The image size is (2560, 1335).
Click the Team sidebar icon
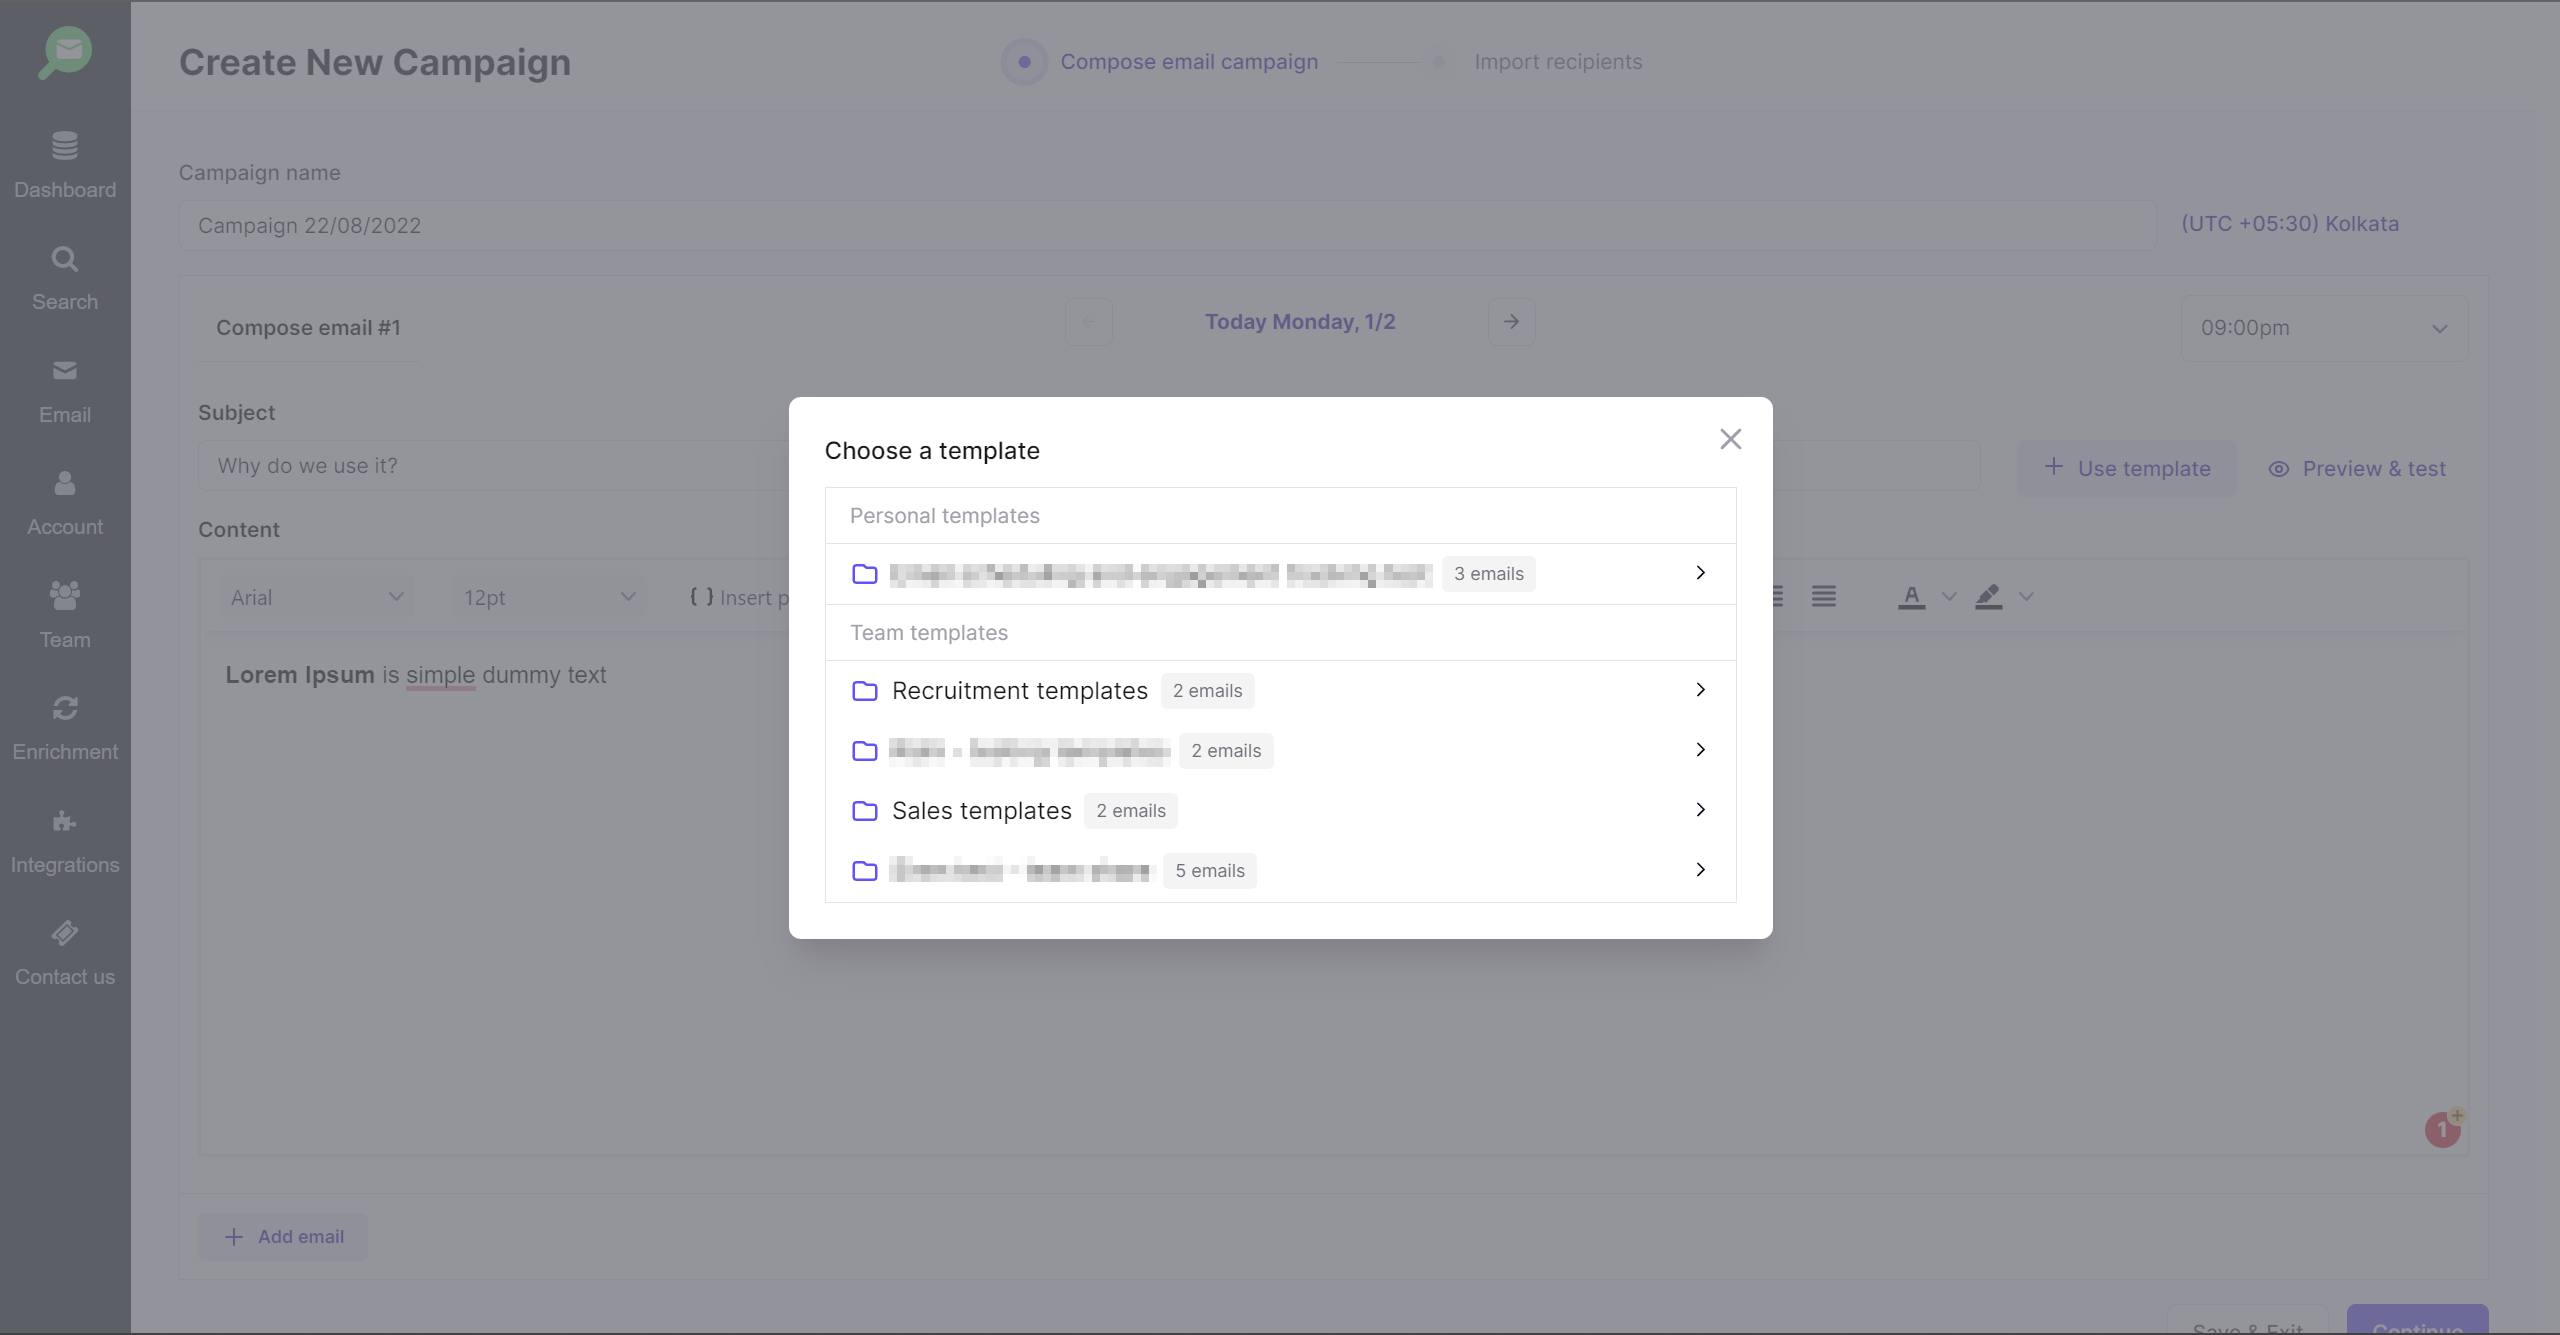(65, 596)
